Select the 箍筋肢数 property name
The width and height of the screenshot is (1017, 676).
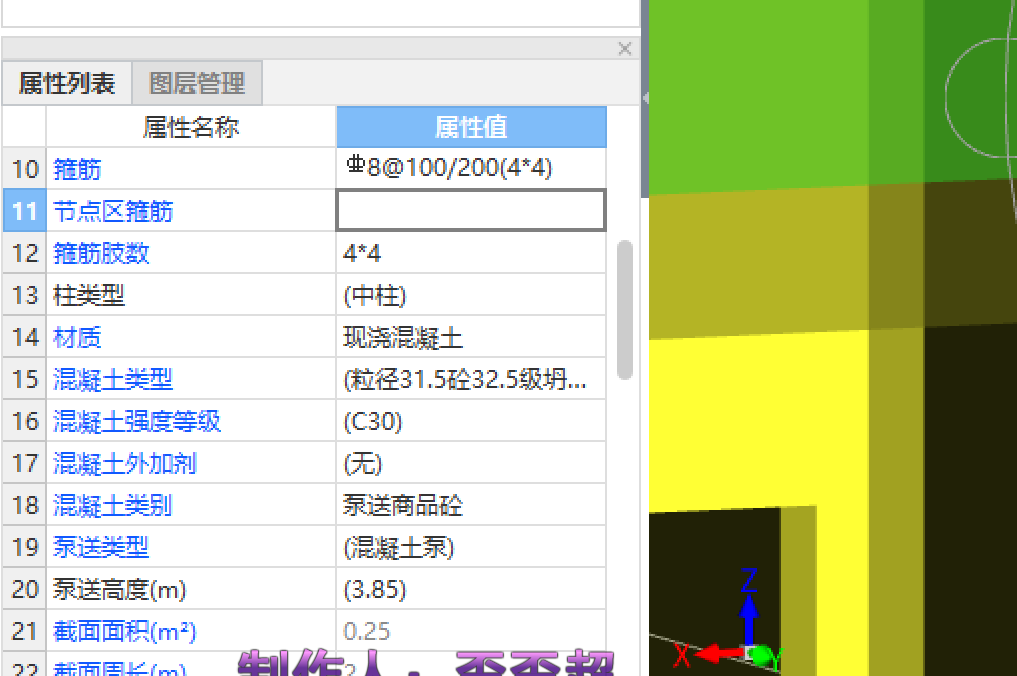tap(101, 253)
